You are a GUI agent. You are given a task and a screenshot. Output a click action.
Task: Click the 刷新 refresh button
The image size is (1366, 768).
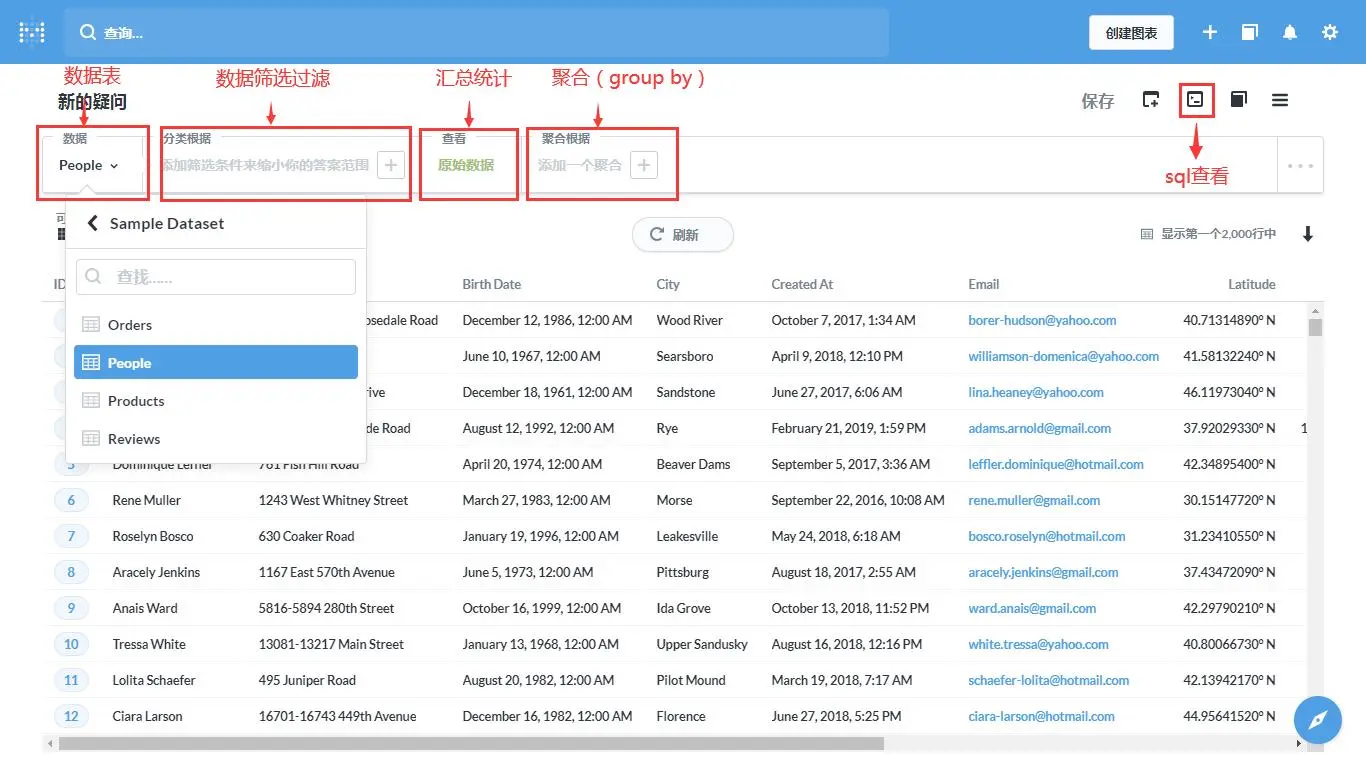[683, 234]
